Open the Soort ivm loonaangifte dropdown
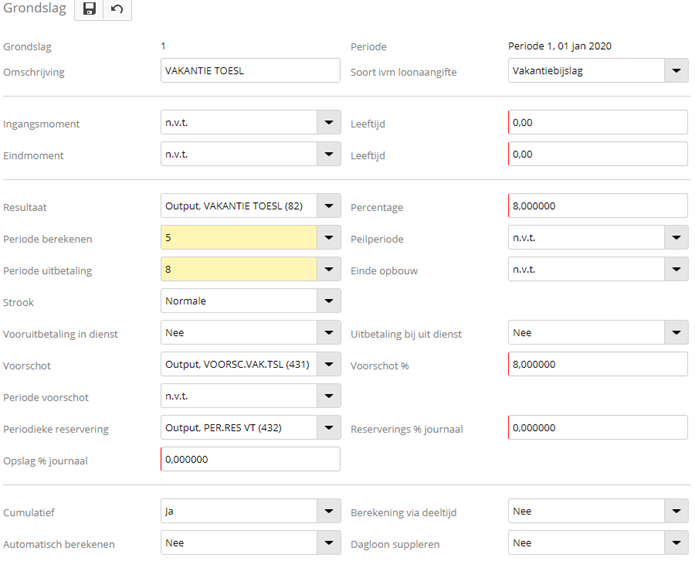The image size is (695, 561). [x=677, y=71]
